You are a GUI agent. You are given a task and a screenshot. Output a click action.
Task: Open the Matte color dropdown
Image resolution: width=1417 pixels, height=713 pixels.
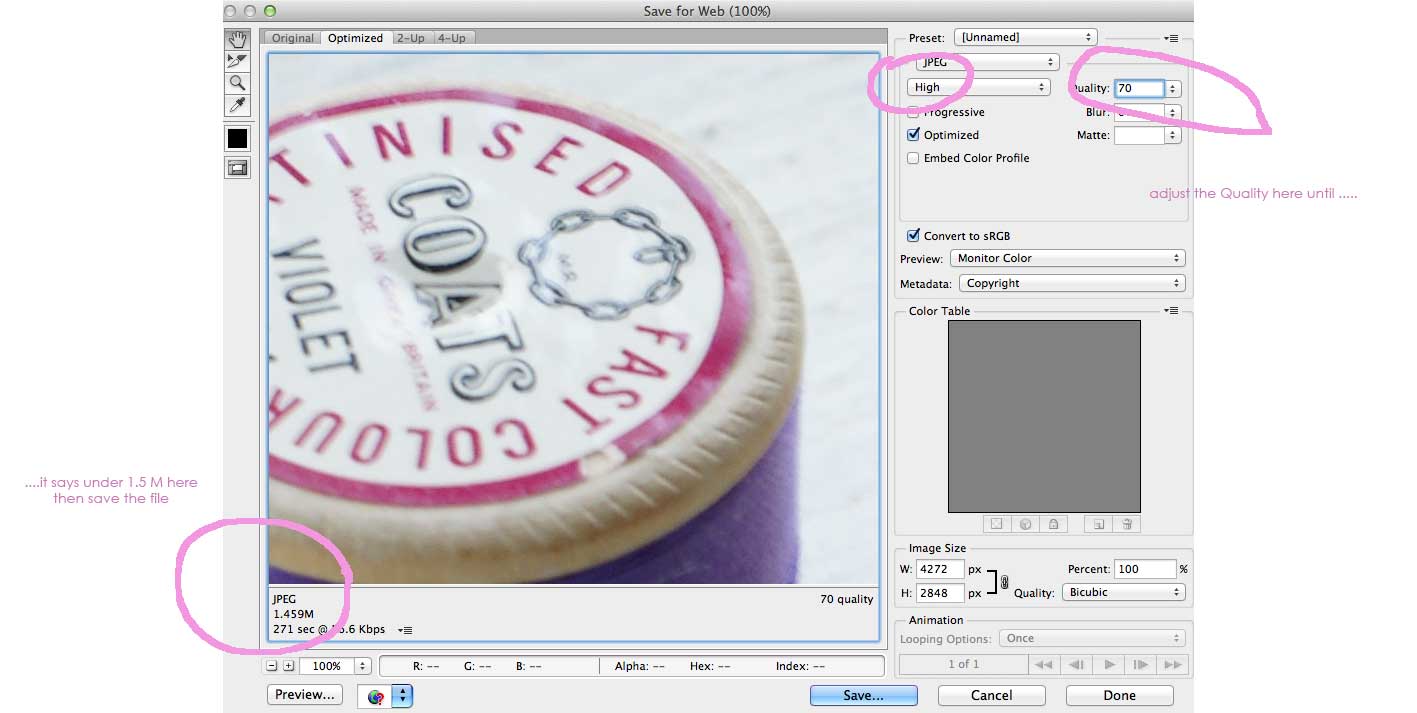1173,135
